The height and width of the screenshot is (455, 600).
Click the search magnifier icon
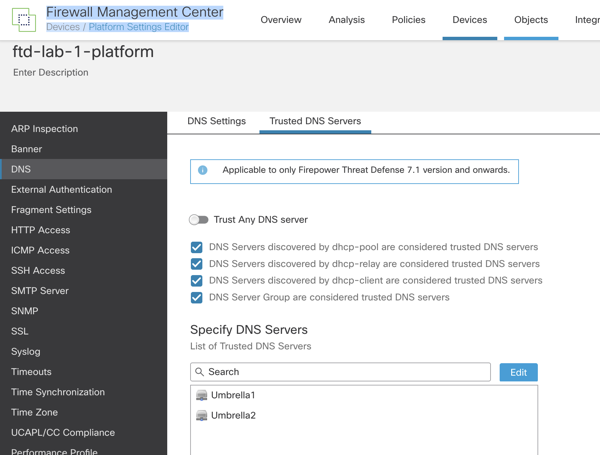[x=200, y=372]
